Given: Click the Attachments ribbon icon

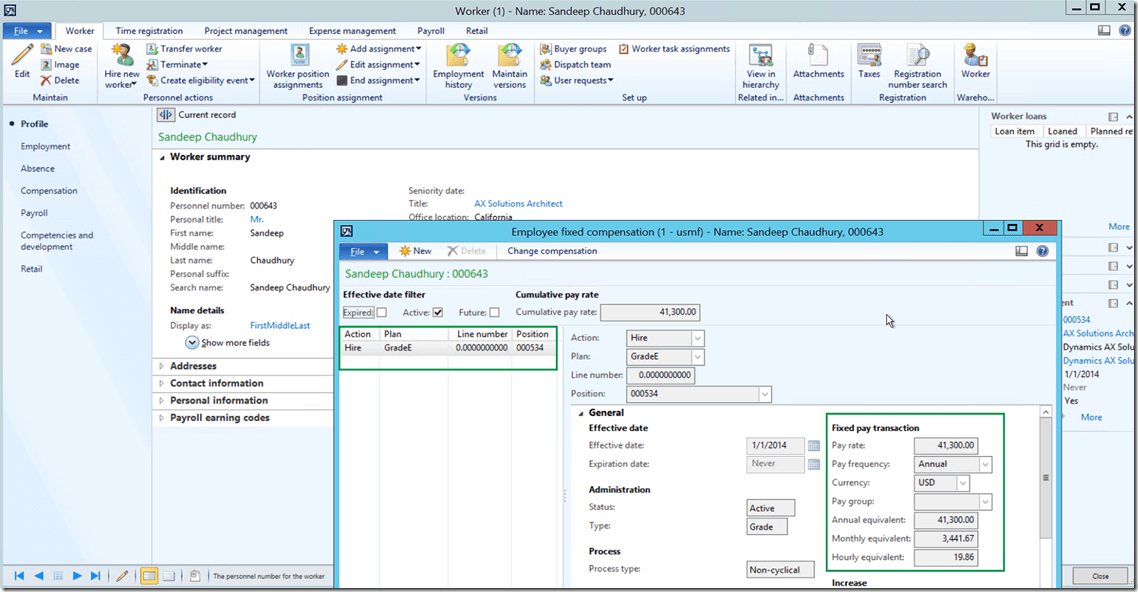Looking at the screenshot, I should pyautogui.click(x=818, y=56).
